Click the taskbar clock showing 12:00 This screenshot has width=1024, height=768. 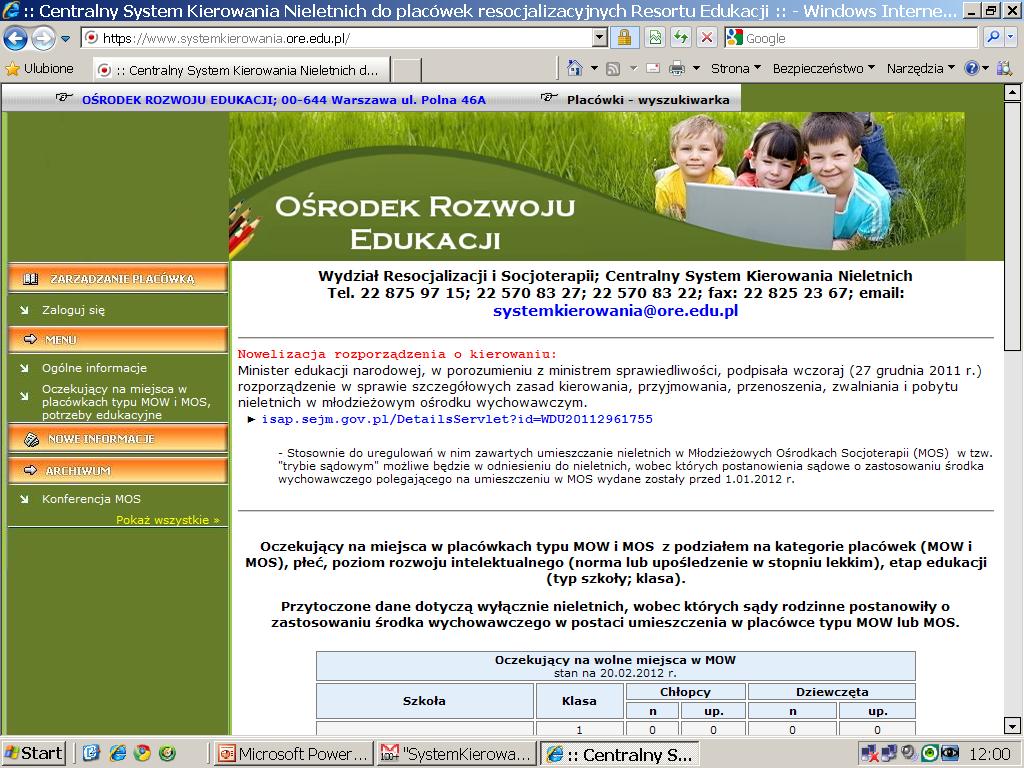[x=990, y=754]
